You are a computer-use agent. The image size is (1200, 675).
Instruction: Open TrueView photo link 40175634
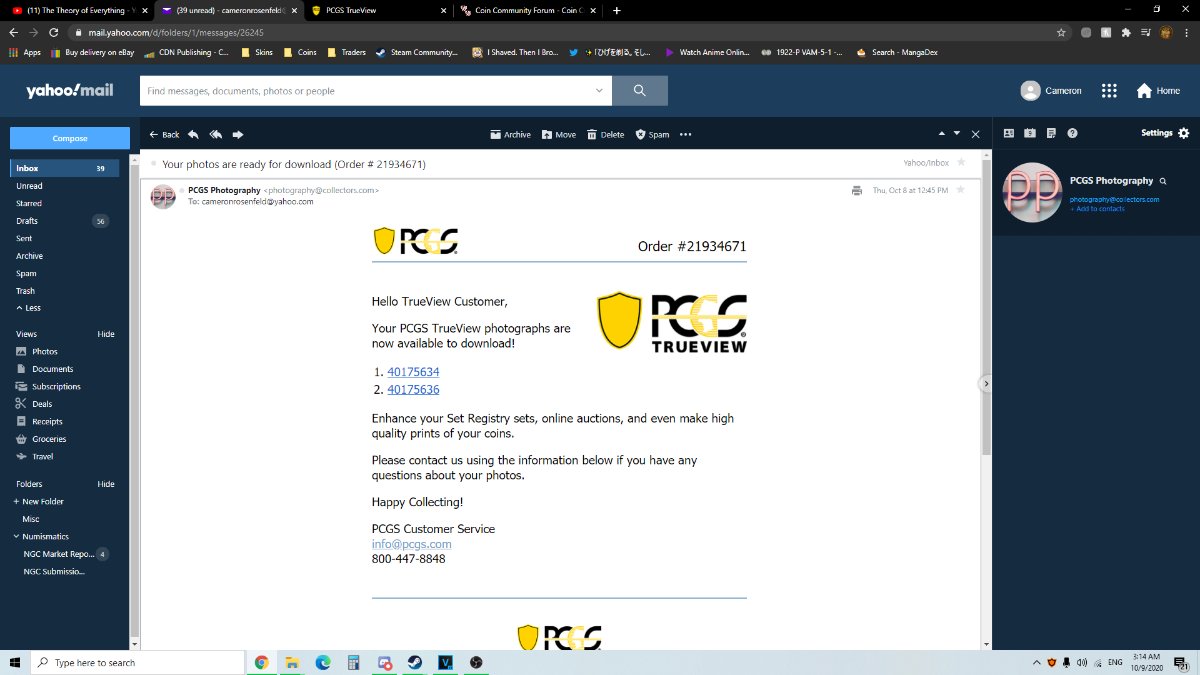pyautogui.click(x=413, y=372)
